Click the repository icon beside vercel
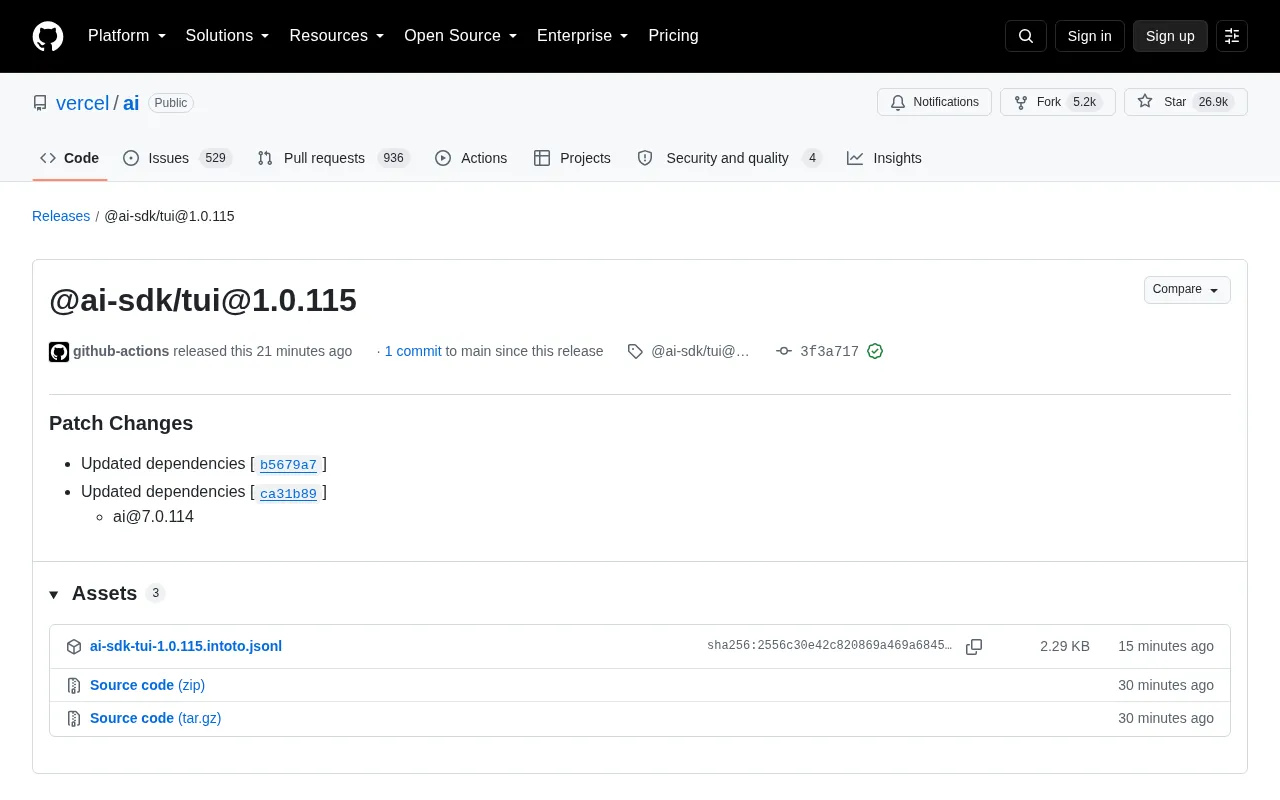Image resolution: width=1280 pixels, height=800 pixels. [x=40, y=103]
